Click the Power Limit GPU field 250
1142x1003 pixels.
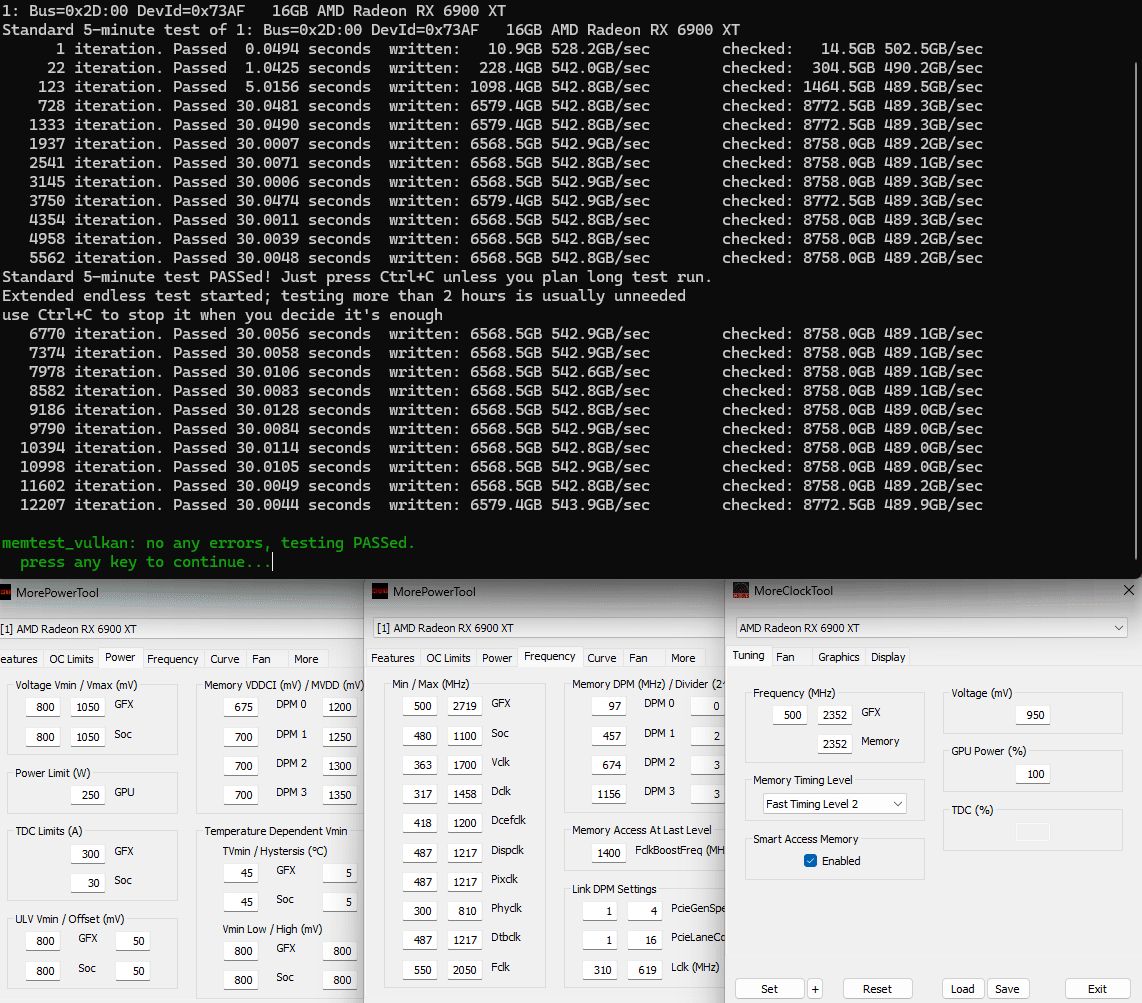pyautogui.click(x=89, y=795)
